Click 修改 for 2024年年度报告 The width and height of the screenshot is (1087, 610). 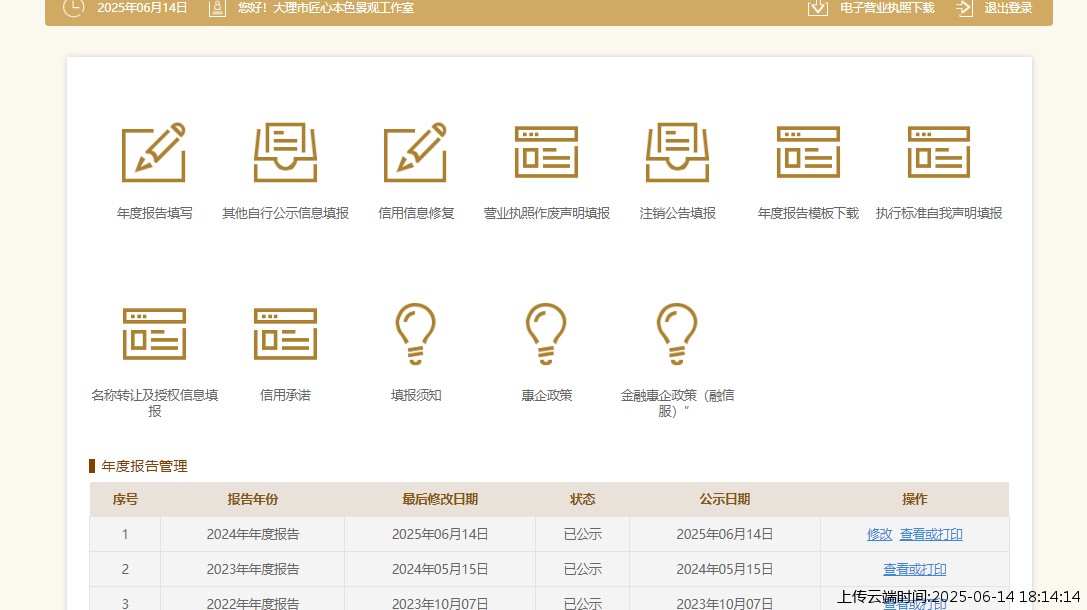pos(879,534)
